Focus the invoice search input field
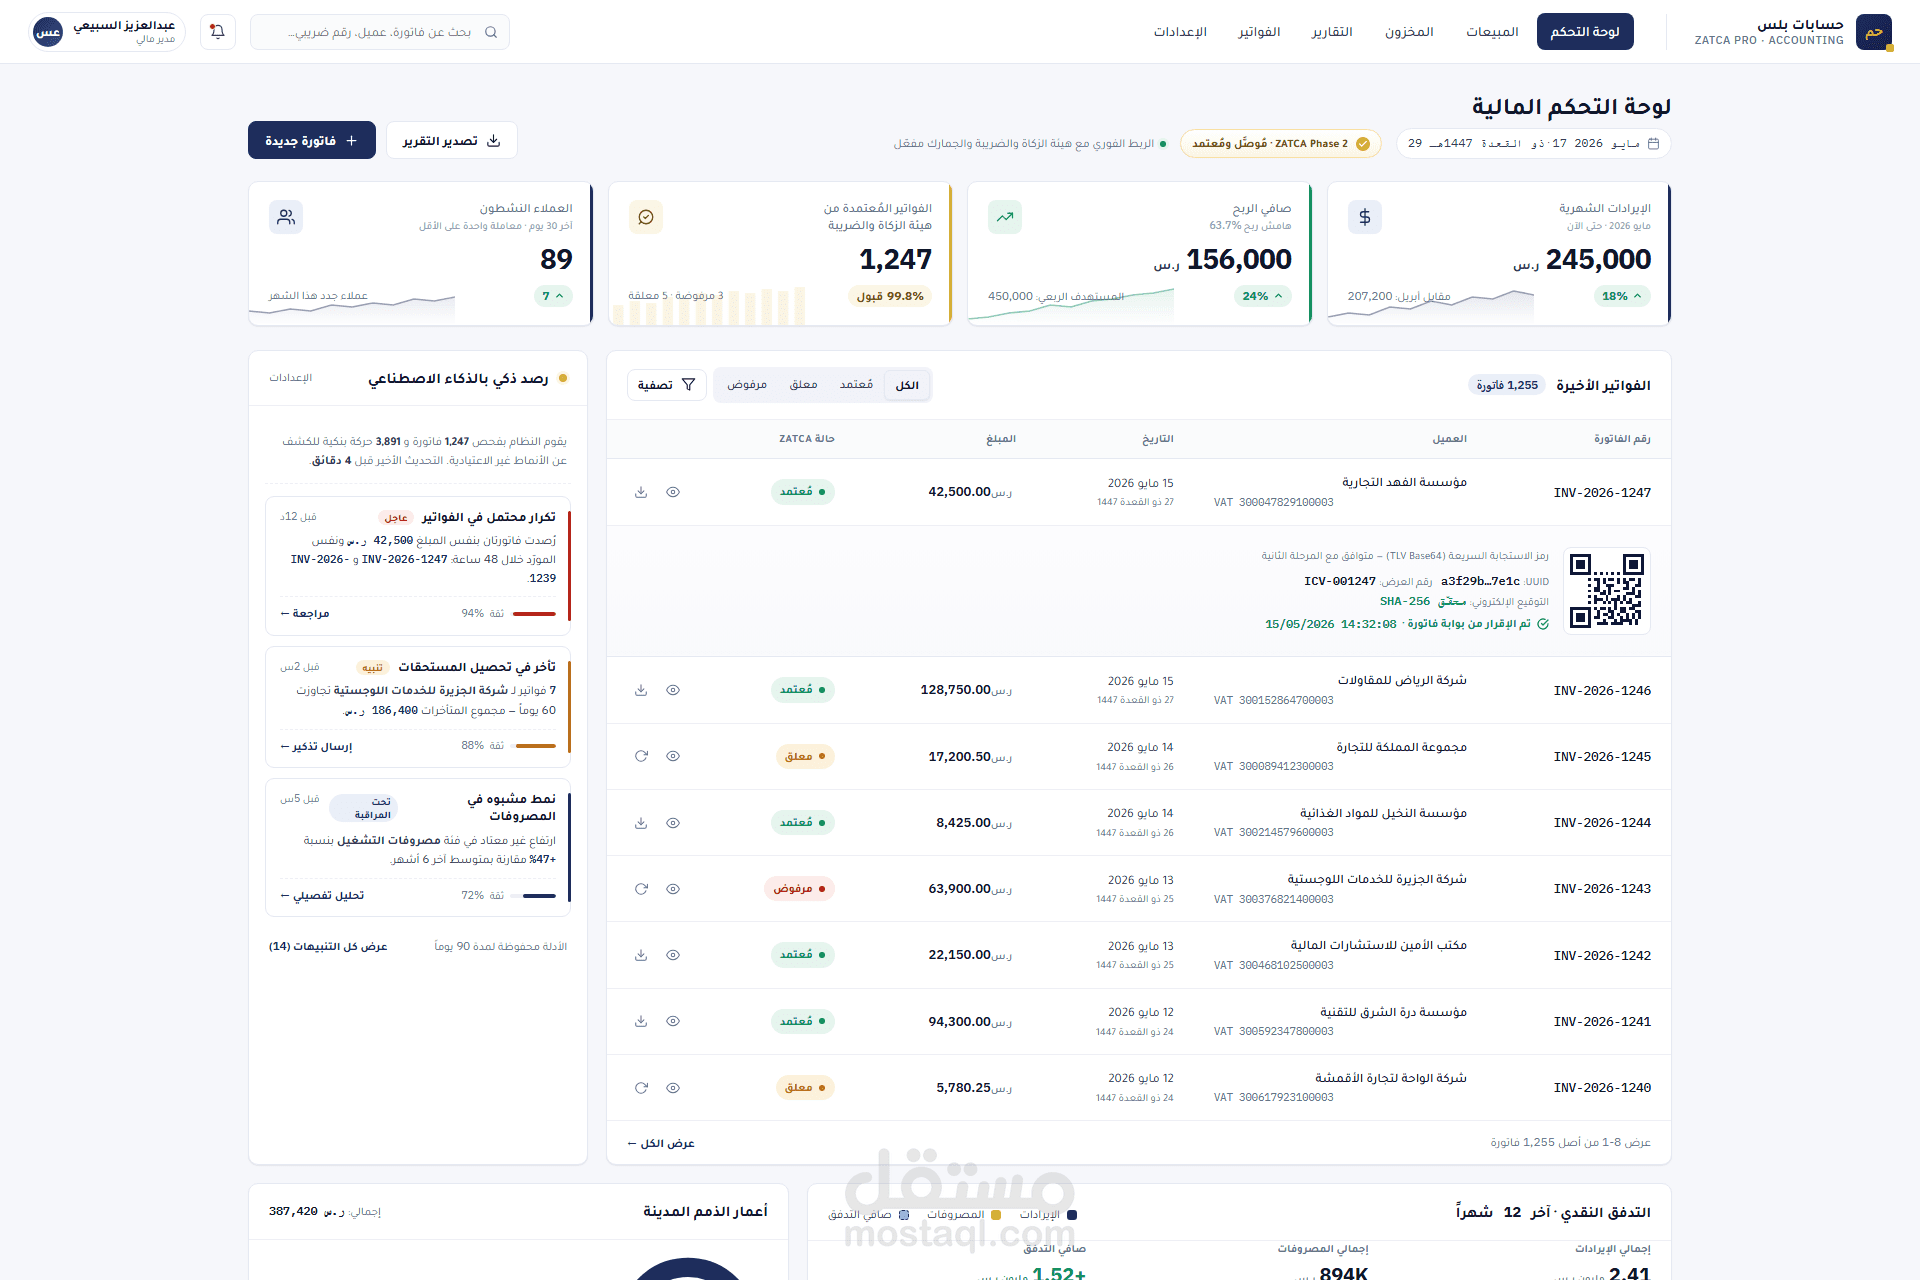Viewport: 1920px width, 1280px height. tap(380, 32)
